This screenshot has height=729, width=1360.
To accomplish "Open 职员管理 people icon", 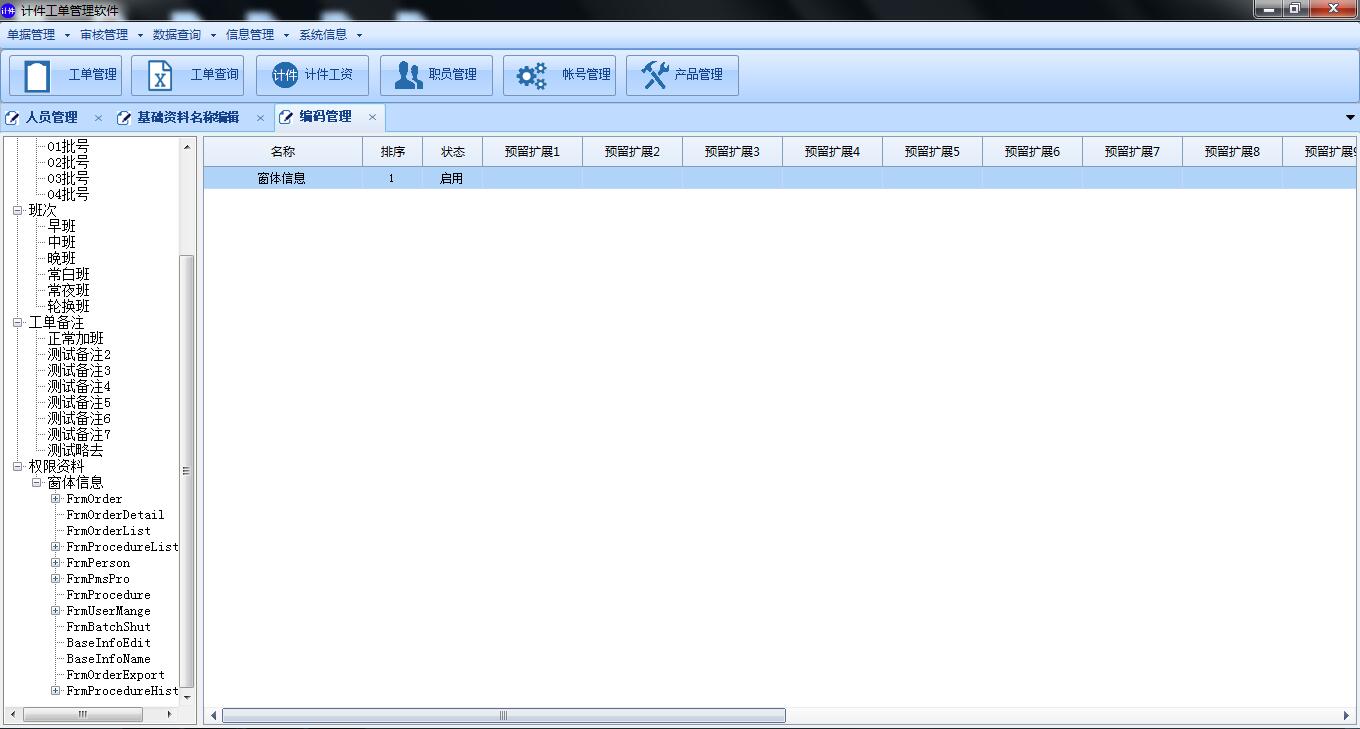I will point(408,76).
